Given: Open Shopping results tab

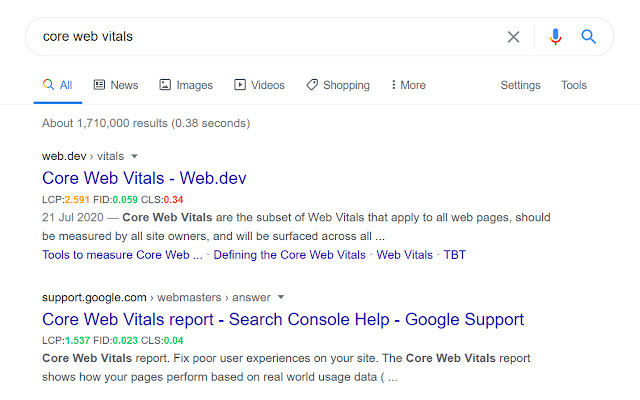Looking at the screenshot, I should pos(338,85).
